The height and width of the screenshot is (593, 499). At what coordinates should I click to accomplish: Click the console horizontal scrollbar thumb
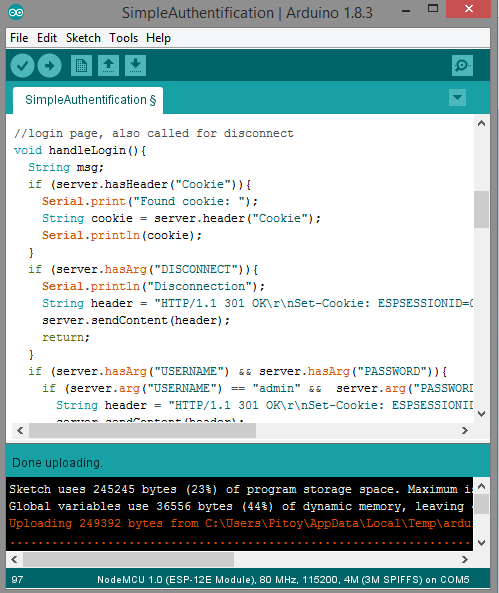tap(129, 559)
